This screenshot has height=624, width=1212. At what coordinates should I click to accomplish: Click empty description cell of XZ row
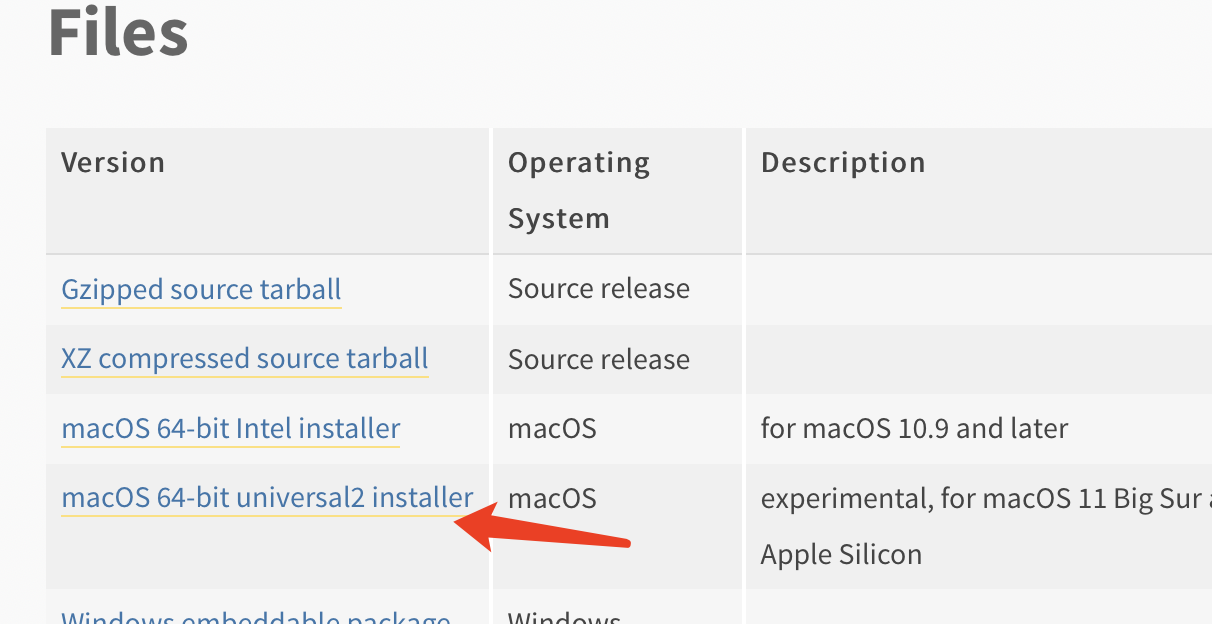click(x=979, y=359)
